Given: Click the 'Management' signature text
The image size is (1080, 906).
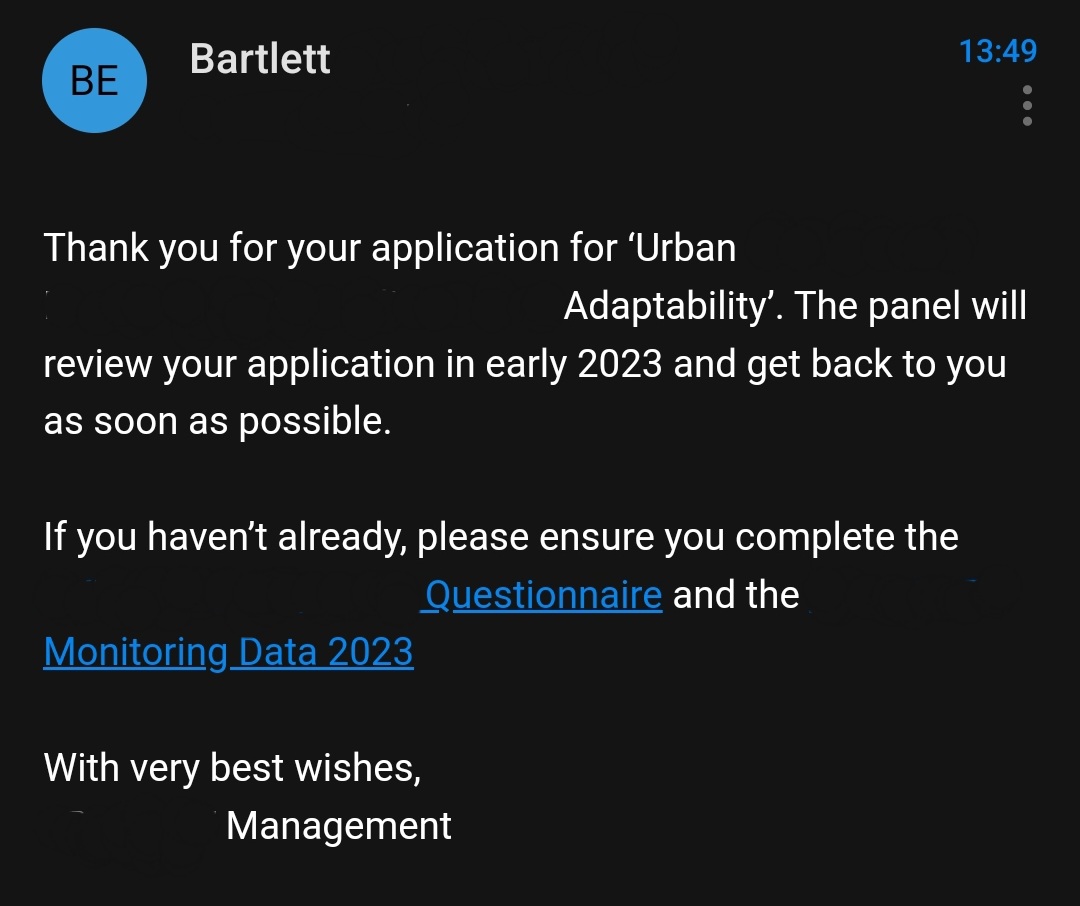Looking at the screenshot, I should pyautogui.click(x=339, y=826).
